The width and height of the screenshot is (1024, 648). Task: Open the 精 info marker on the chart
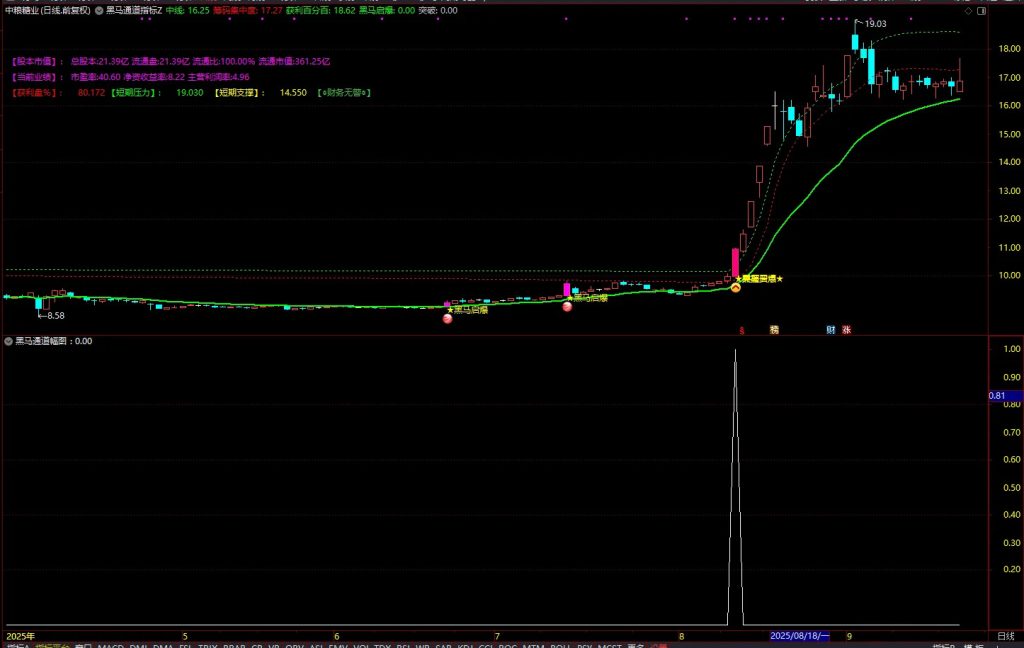[x=773, y=329]
